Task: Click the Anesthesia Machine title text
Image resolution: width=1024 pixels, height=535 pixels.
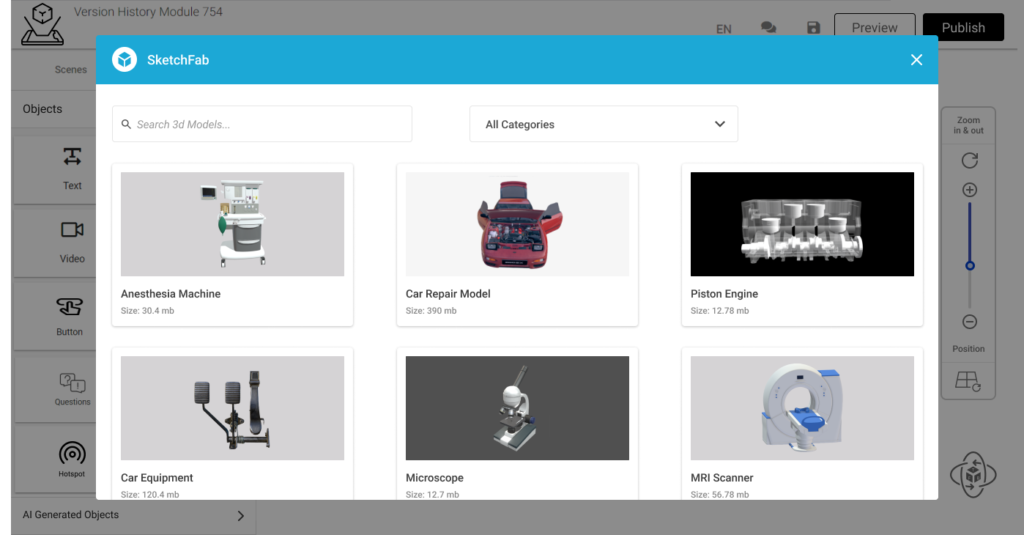Action: 170,294
